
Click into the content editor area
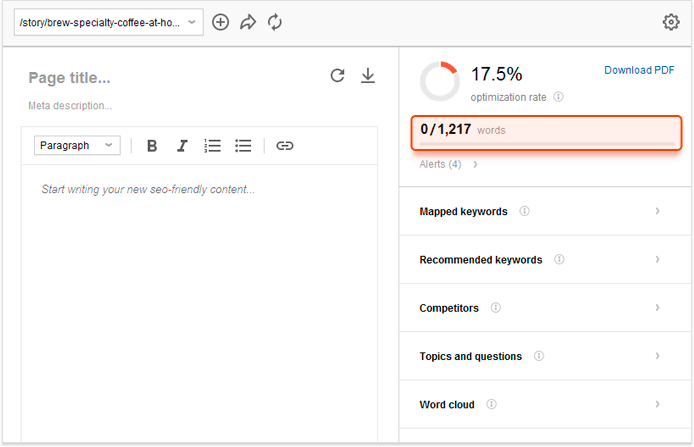pyautogui.click(x=199, y=301)
